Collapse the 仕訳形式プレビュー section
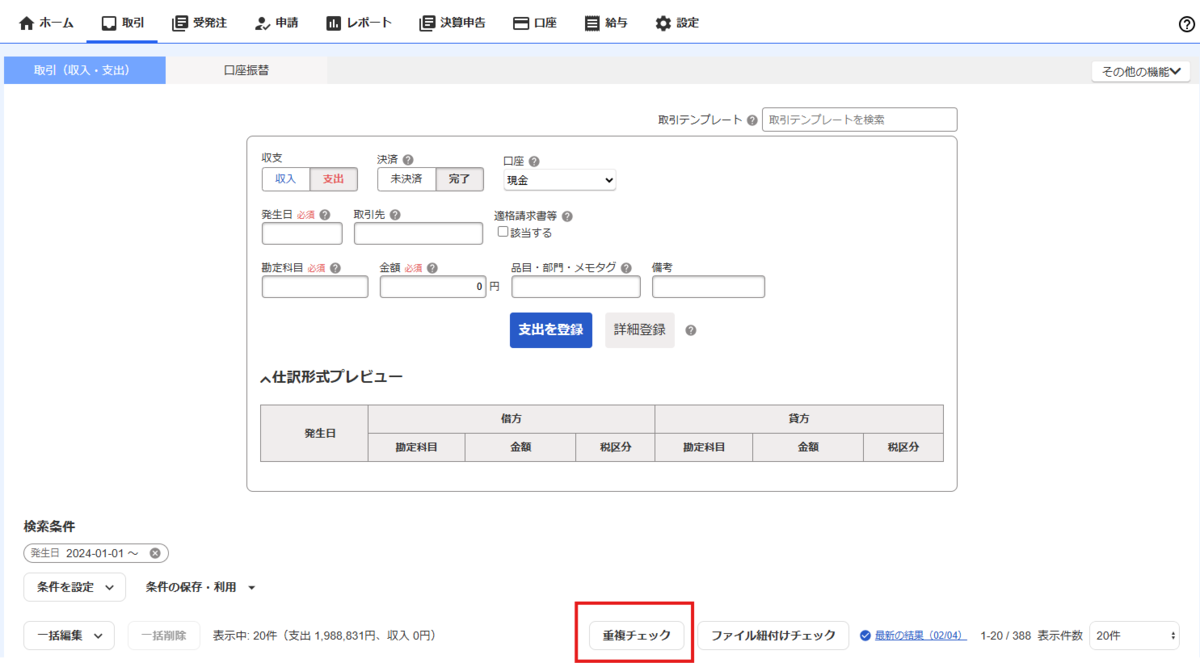1200x663 pixels. tap(332, 378)
